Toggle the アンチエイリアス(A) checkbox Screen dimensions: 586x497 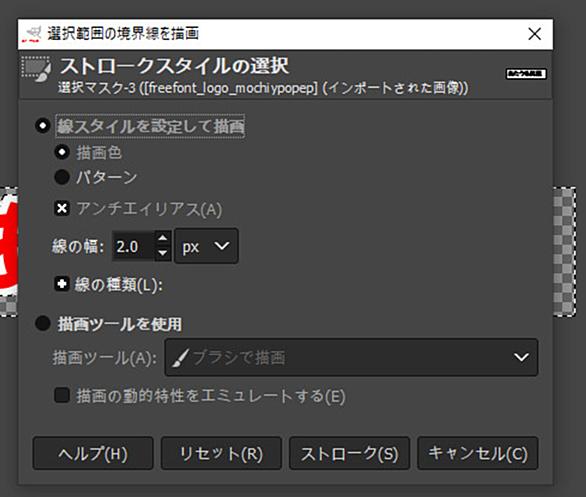tap(62, 209)
